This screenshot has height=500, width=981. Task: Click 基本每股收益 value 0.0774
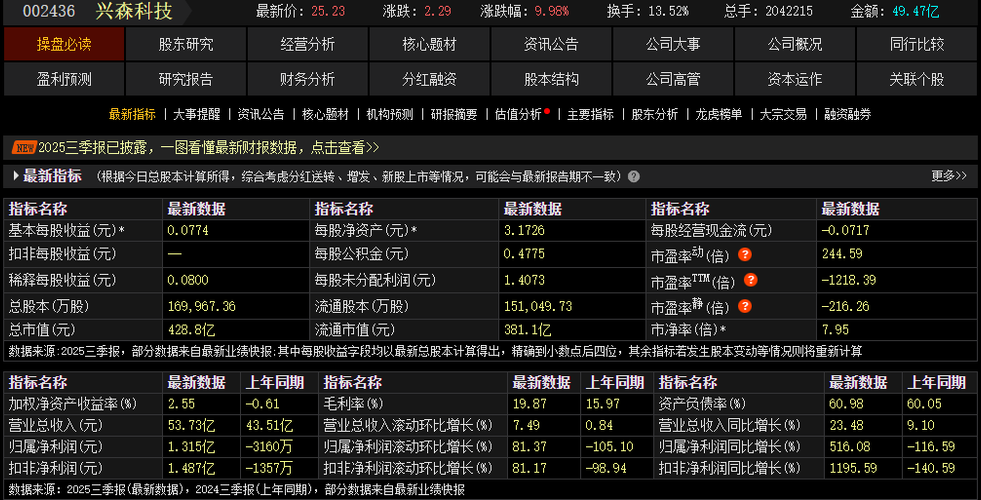click(x=188, y=230)
